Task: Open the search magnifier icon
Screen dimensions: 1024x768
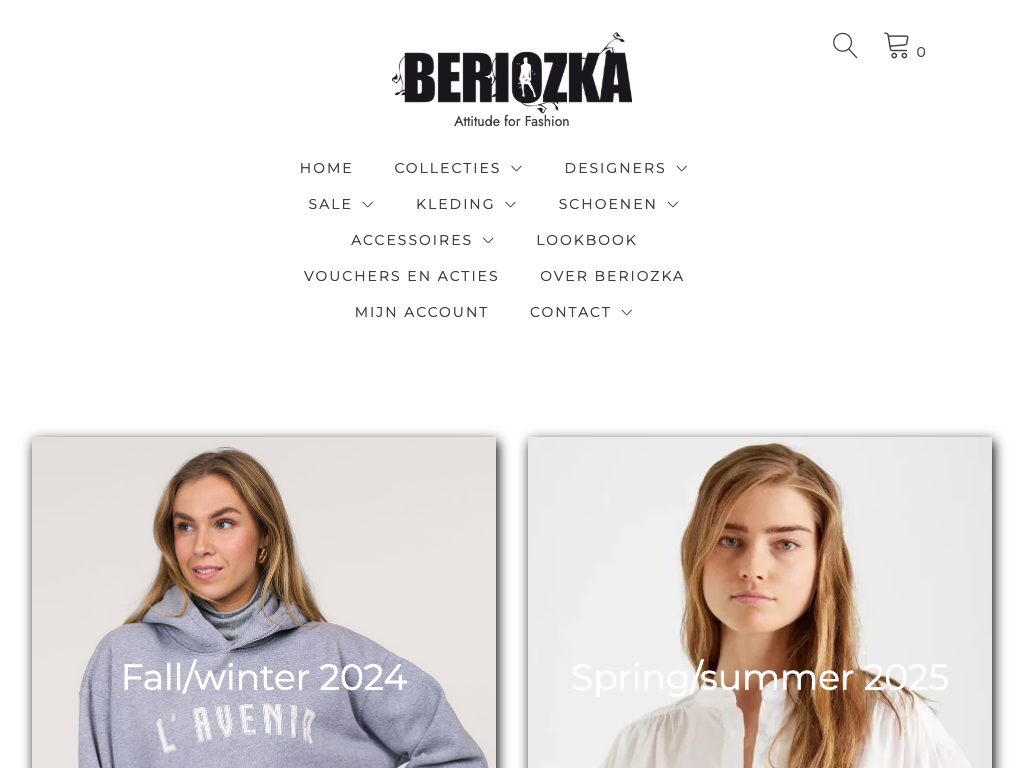Action: [844, 46]
